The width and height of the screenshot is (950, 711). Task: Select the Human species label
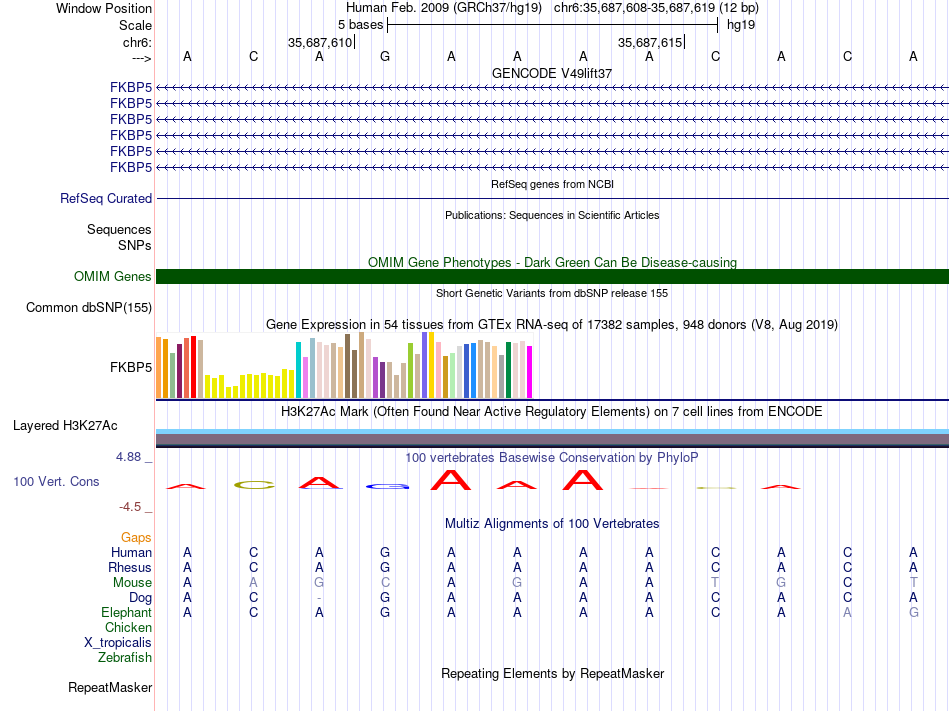click(x=131, y=552)
